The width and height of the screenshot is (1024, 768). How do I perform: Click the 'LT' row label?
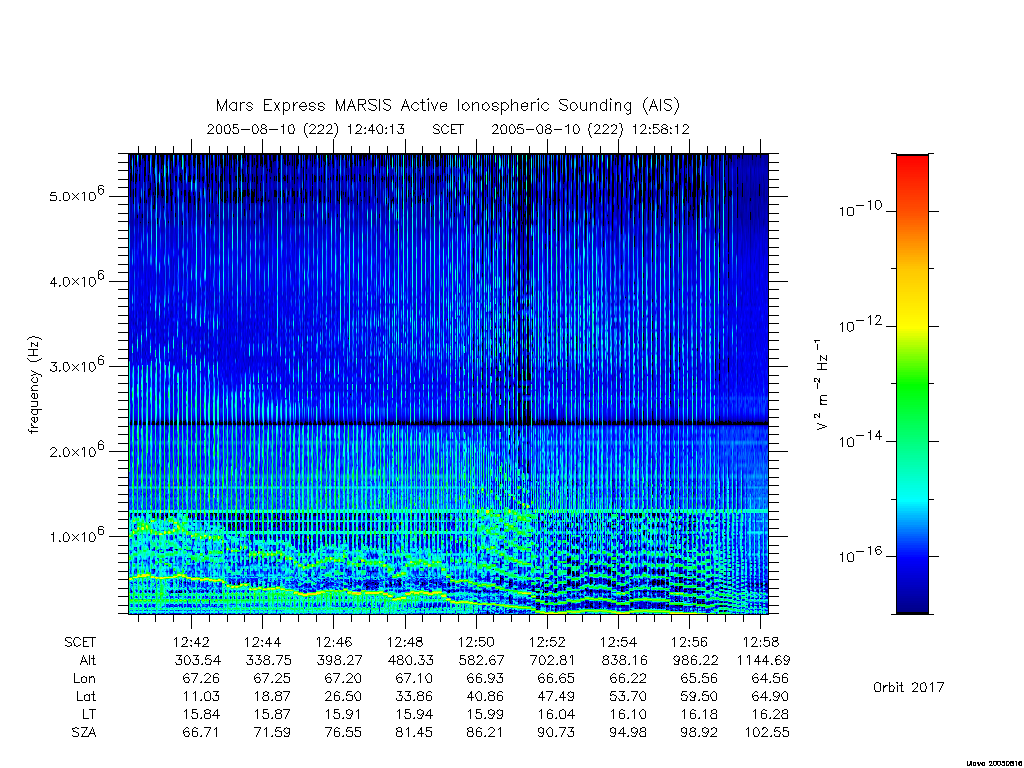point(88,714)
